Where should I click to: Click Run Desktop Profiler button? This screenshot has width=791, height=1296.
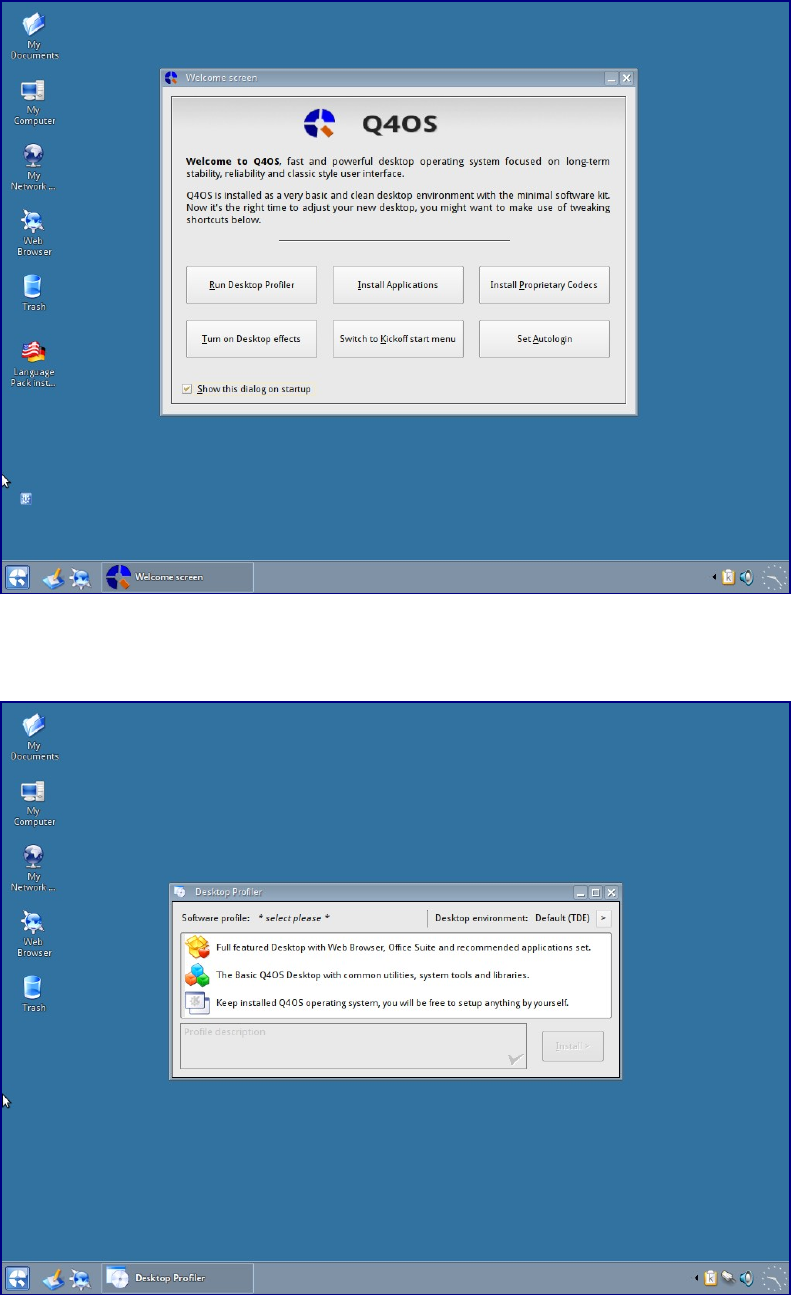coord(252,285)
